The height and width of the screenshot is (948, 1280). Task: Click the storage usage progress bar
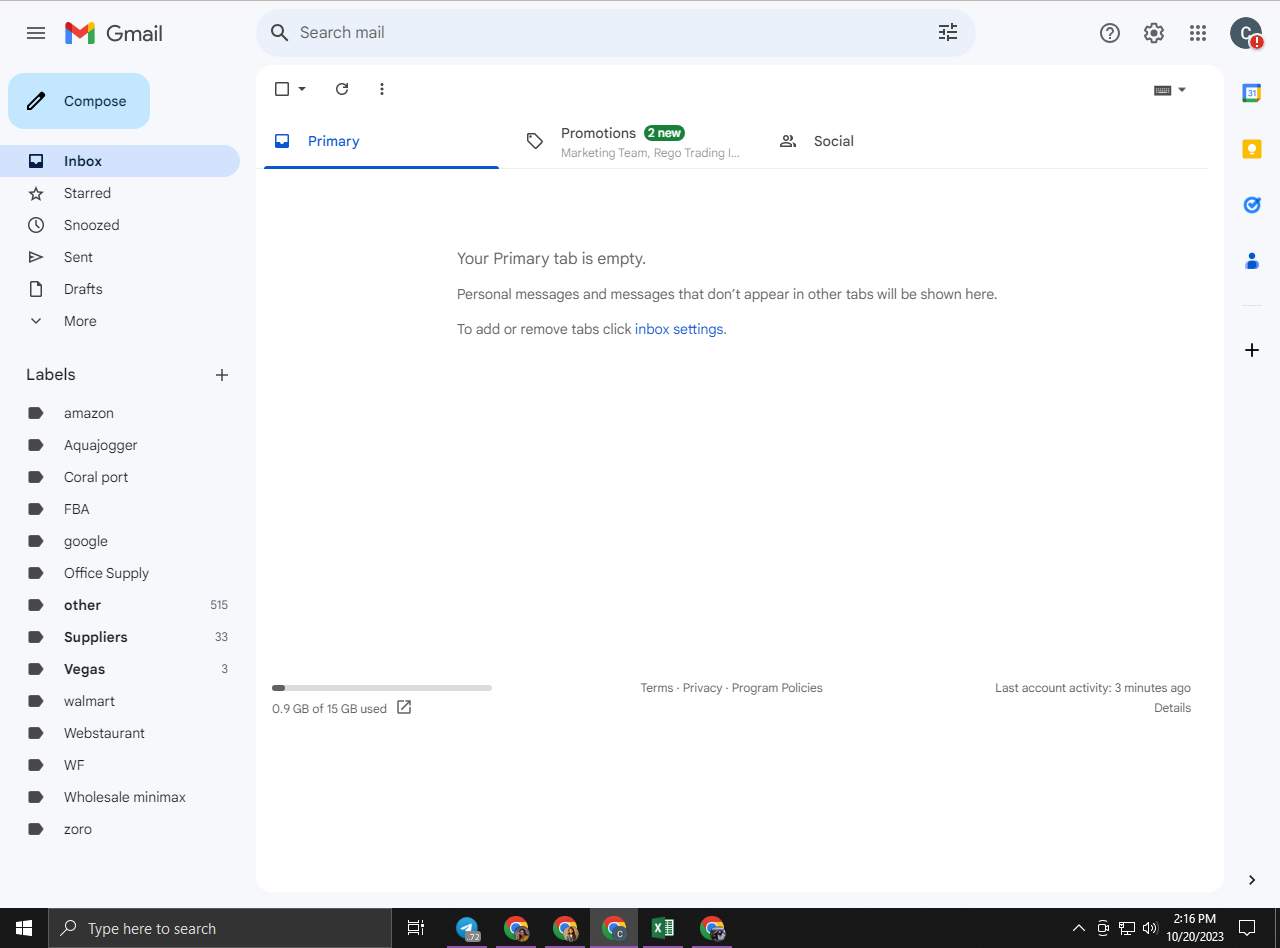pyautogui.click(x=382, y=688)
